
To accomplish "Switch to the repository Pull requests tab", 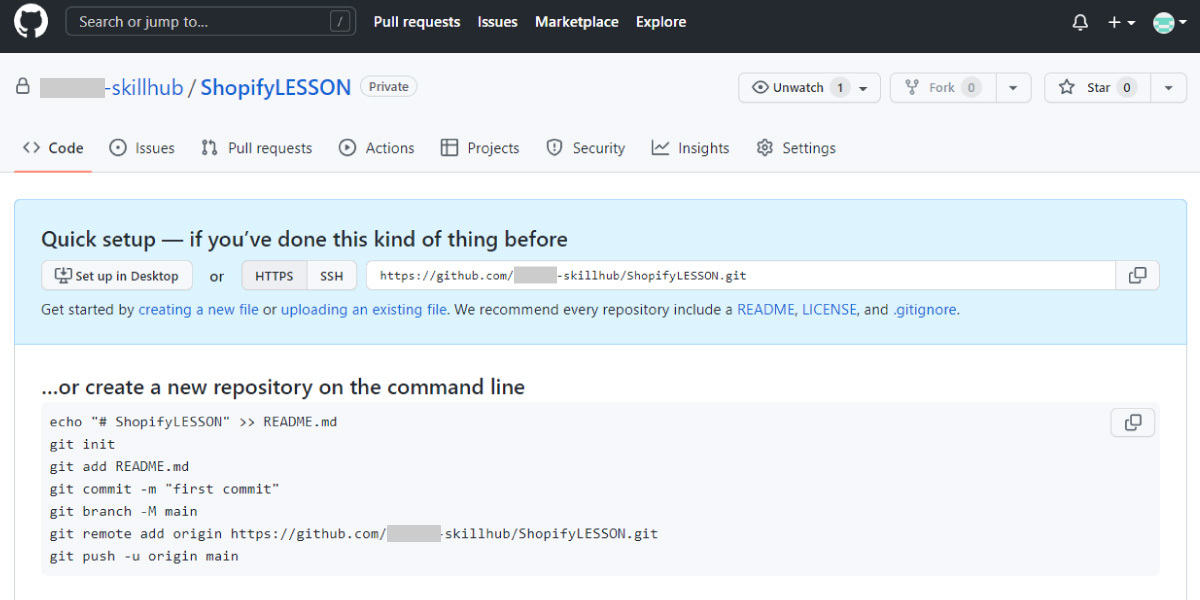I will [257, 148].
